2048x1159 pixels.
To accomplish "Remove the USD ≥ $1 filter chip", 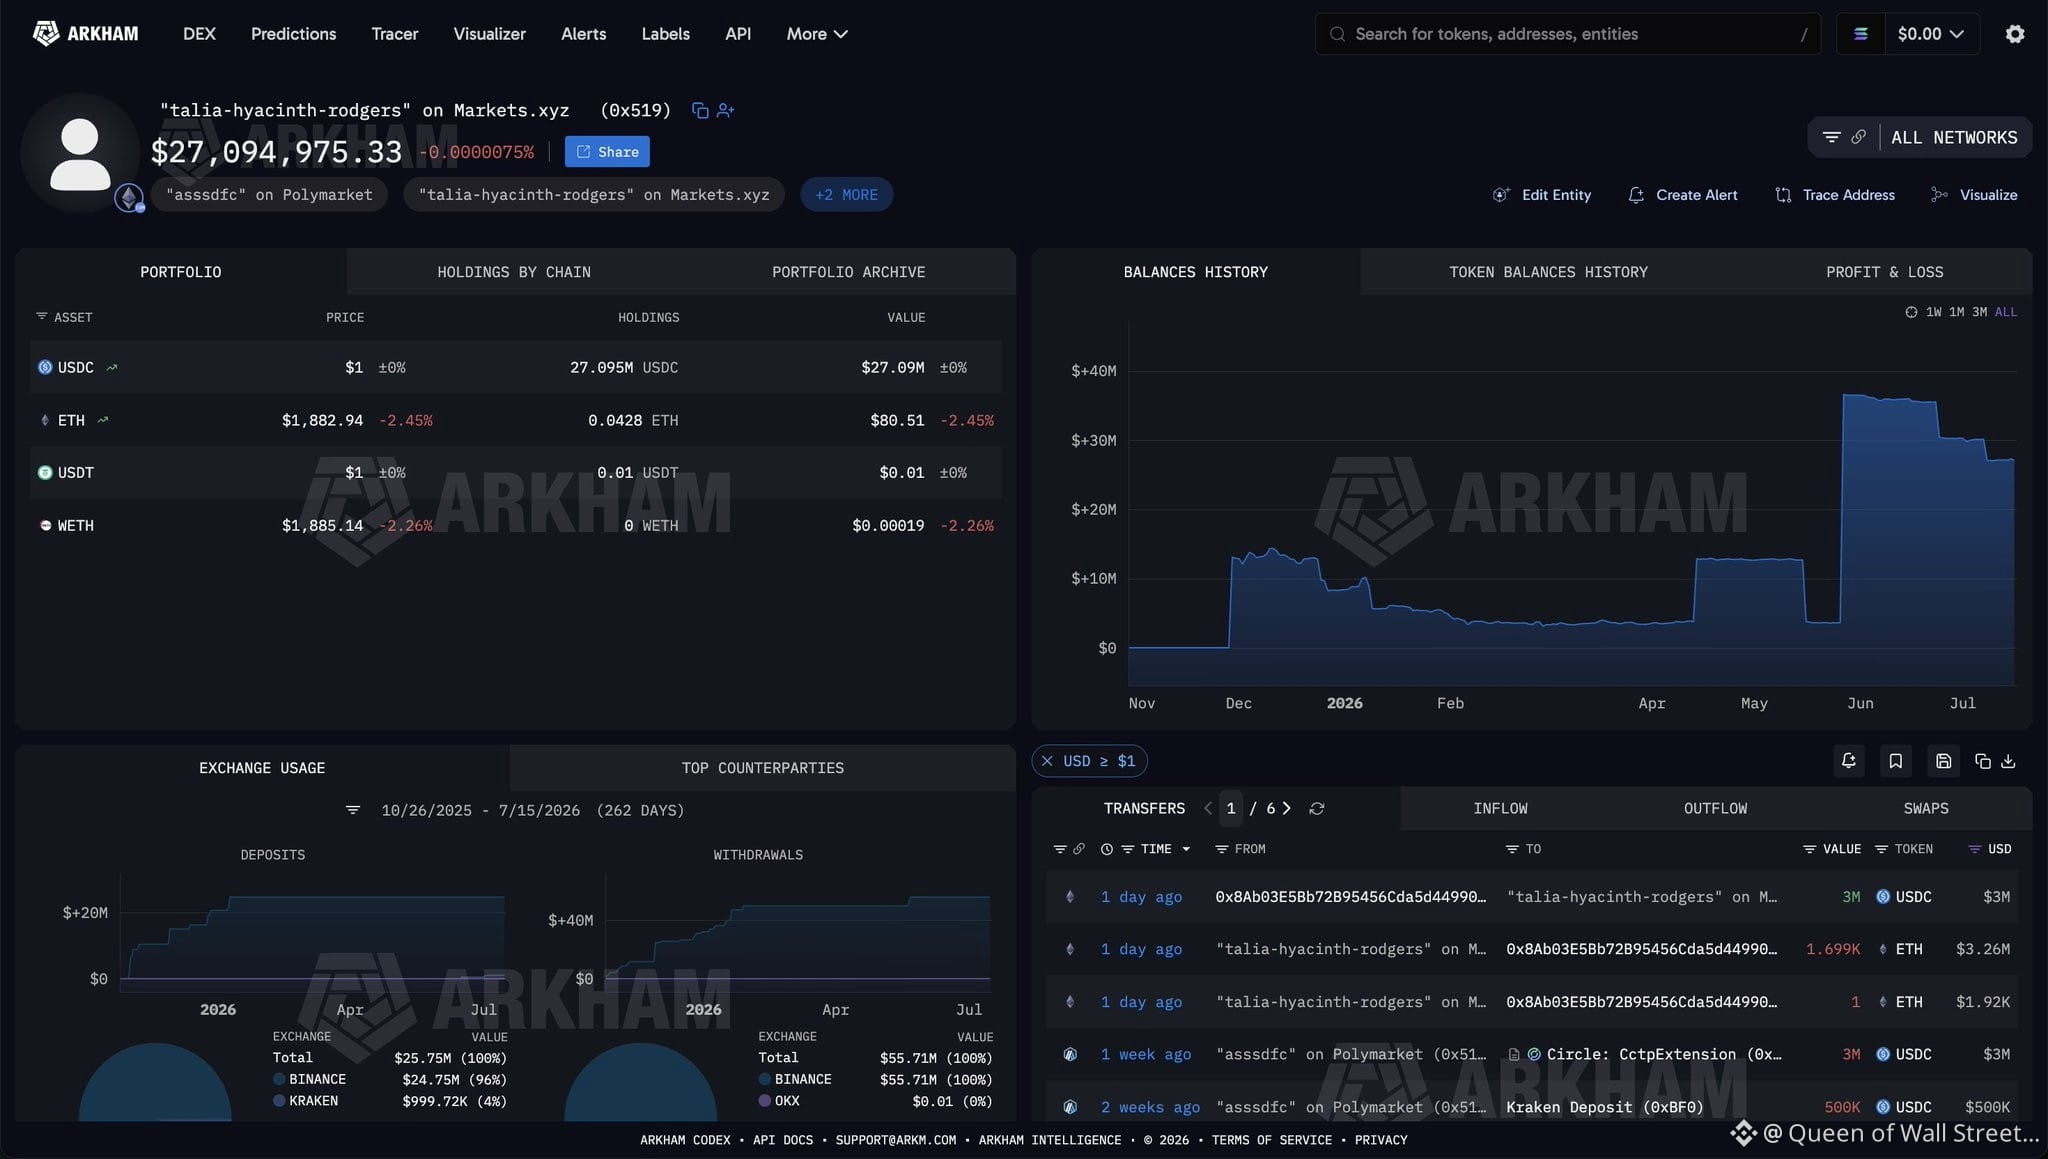I will point(1047,761).
